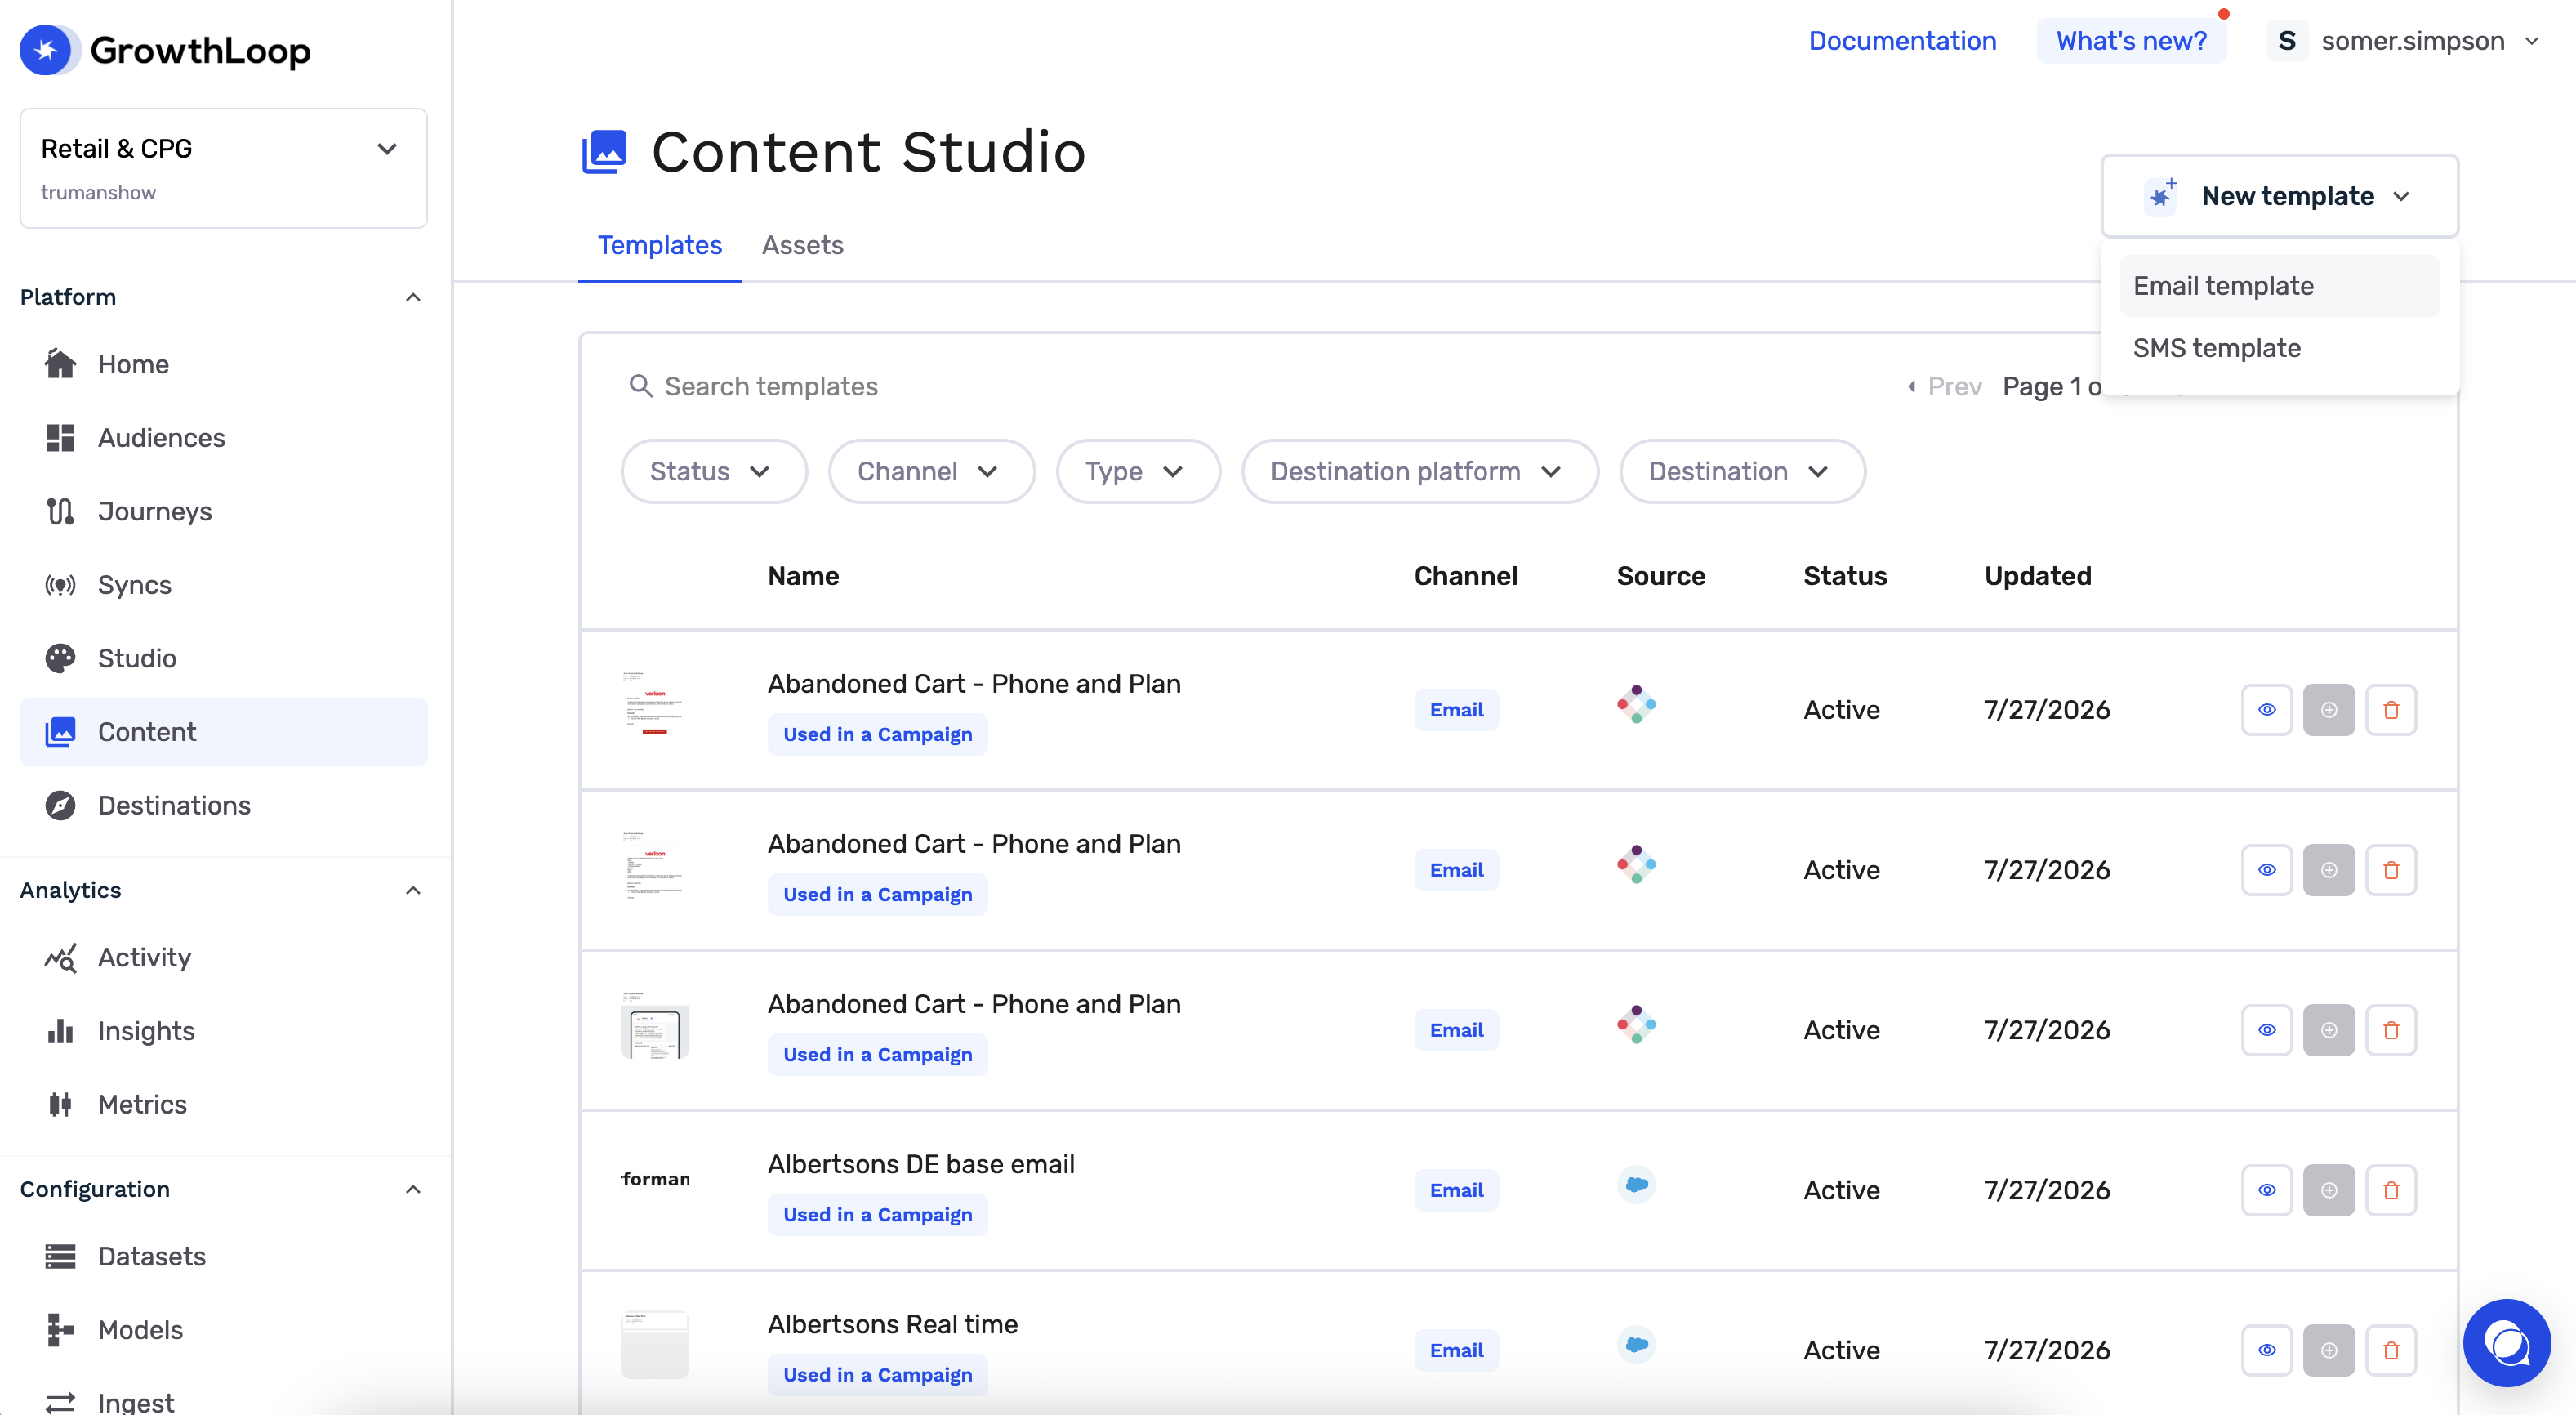Duplicate Albertsons Real time template

tap(2329, 1350)
